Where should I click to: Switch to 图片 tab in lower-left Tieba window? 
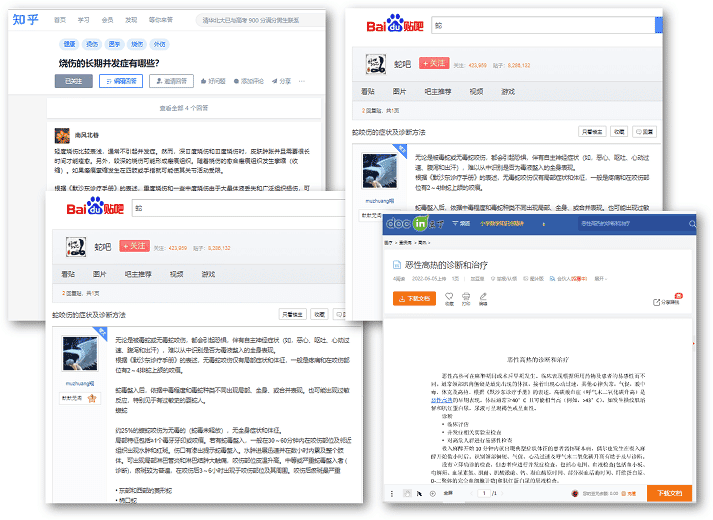pos(100,274)
